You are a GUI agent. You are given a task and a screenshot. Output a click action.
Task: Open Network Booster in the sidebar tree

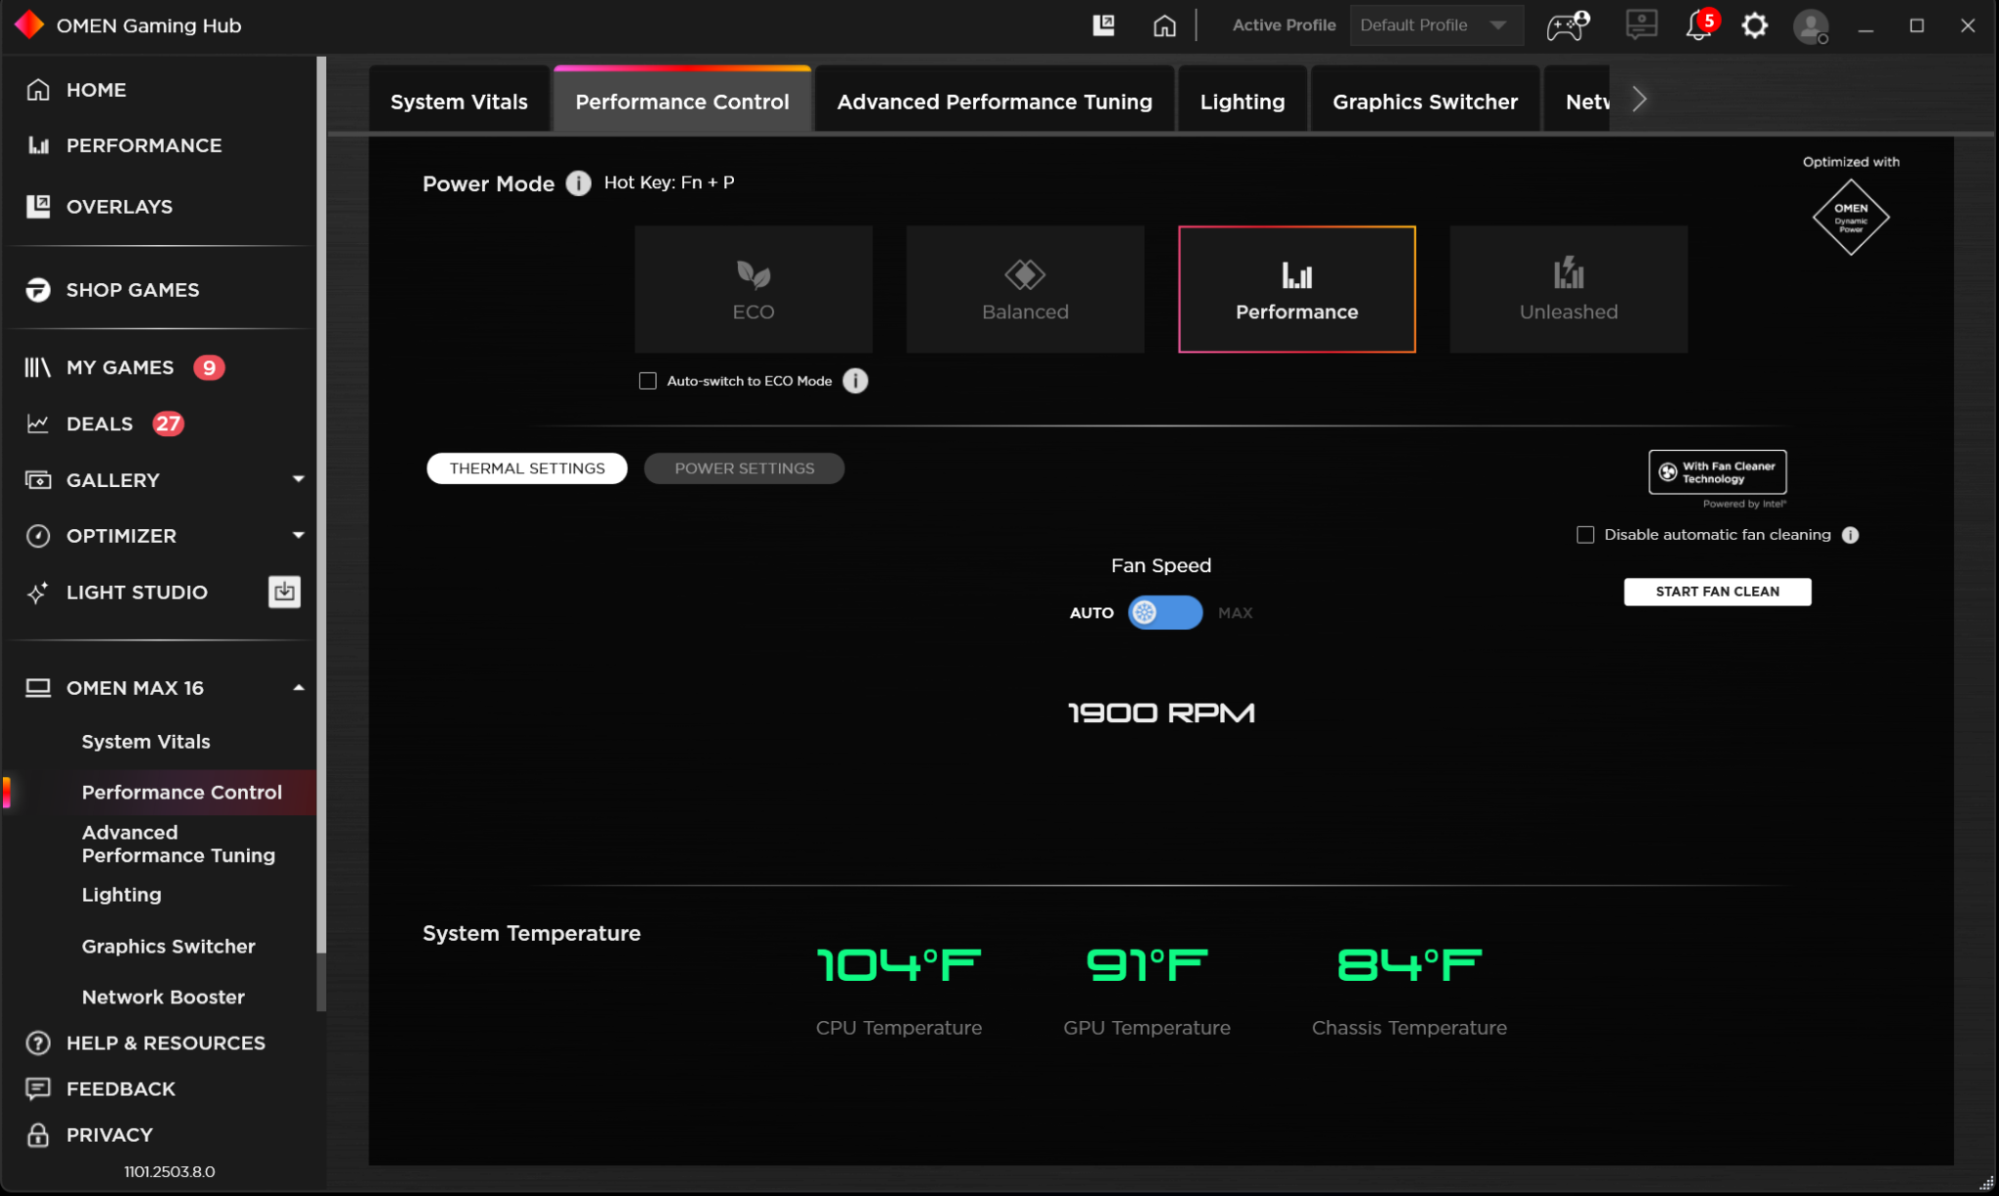pyautogui.click(x=163, y=997)
